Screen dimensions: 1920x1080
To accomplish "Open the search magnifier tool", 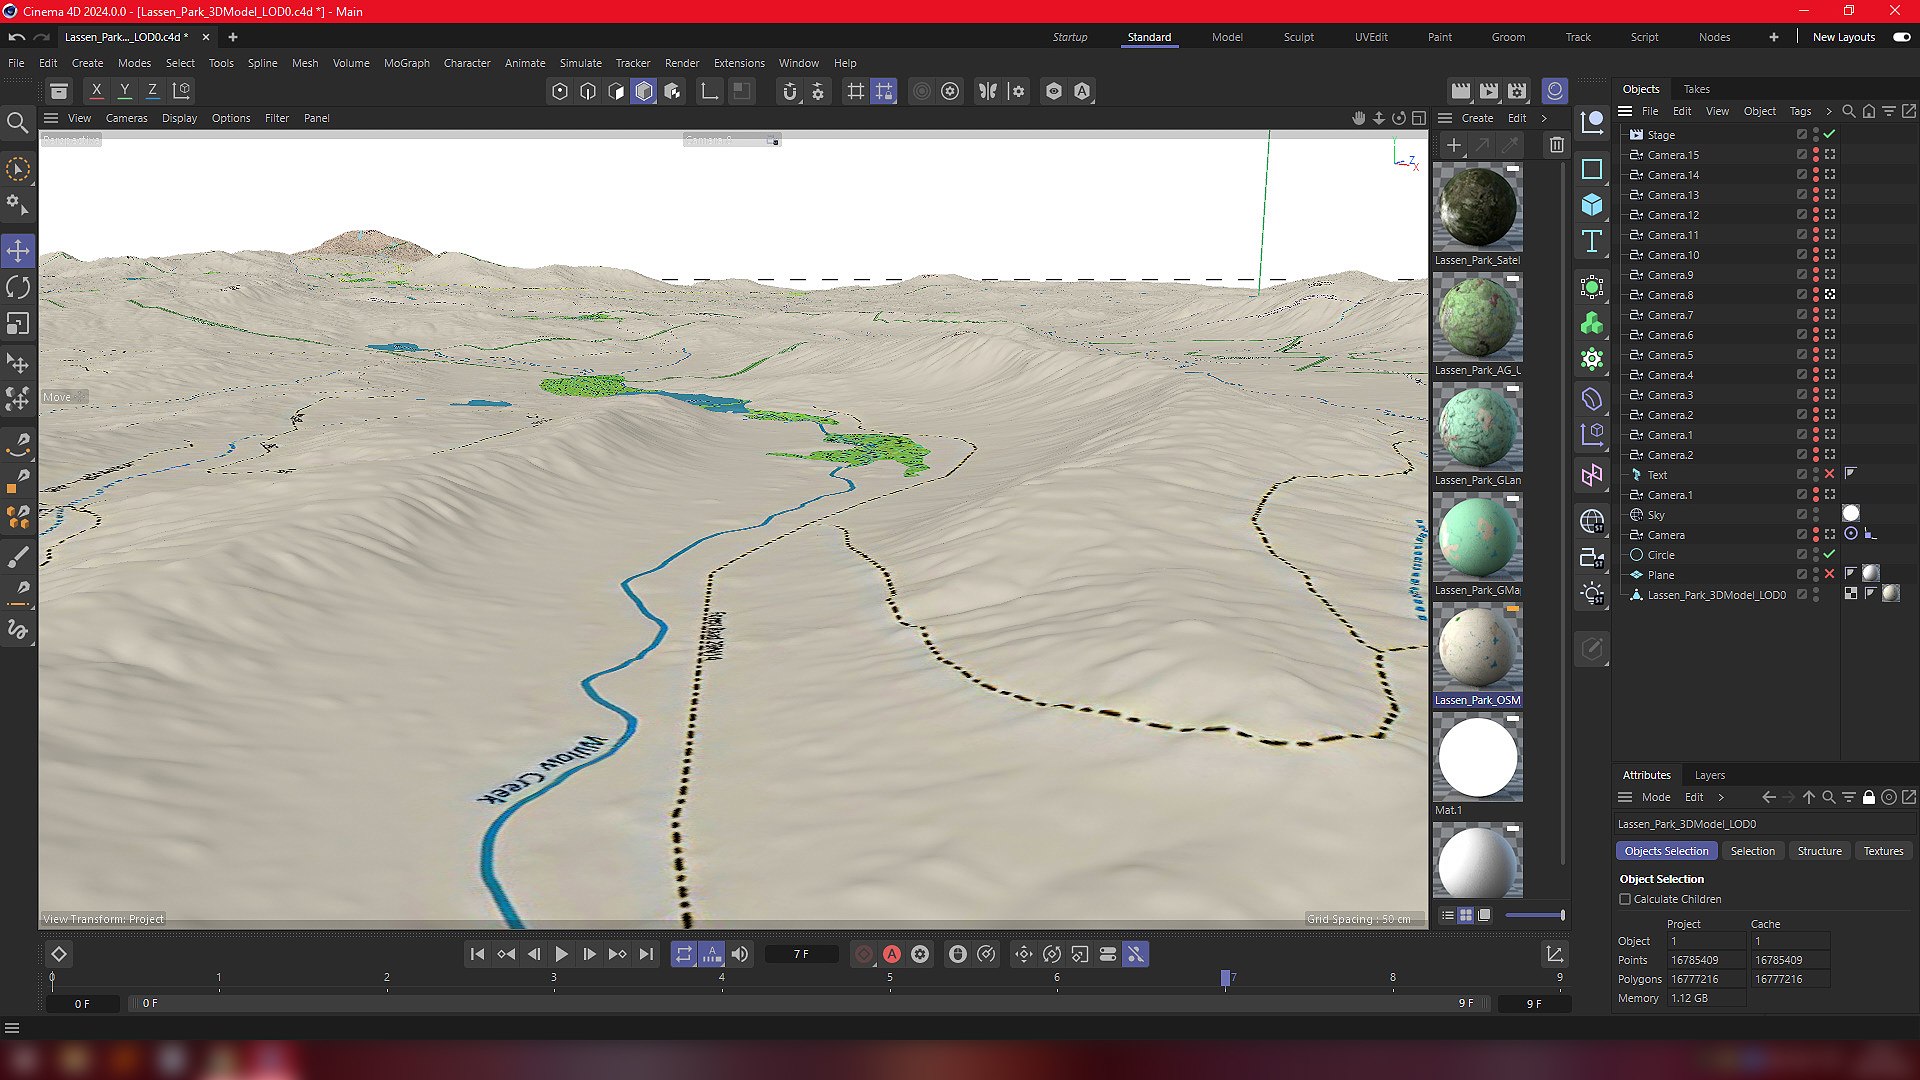I will pyautogui.click(x=17, y=123).
